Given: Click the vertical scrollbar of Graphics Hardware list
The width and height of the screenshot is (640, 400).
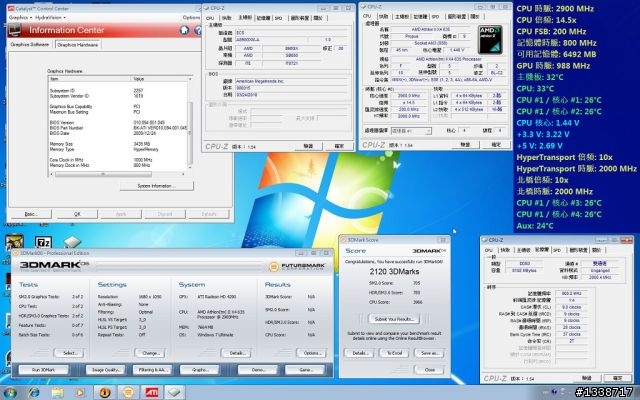Looking at the screenshot, I should (x=189, y=124).
